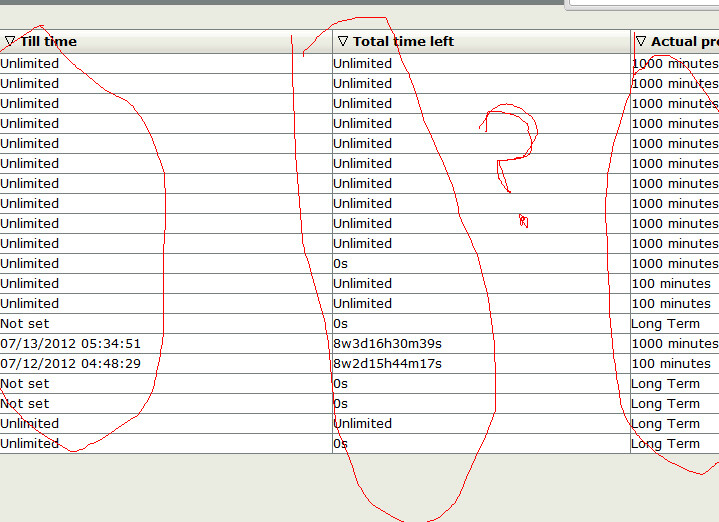Open the triangle dropdown beside Actual pro column
Image resolution: width=719 pixels, height=522 pixels.
(641, 41)
